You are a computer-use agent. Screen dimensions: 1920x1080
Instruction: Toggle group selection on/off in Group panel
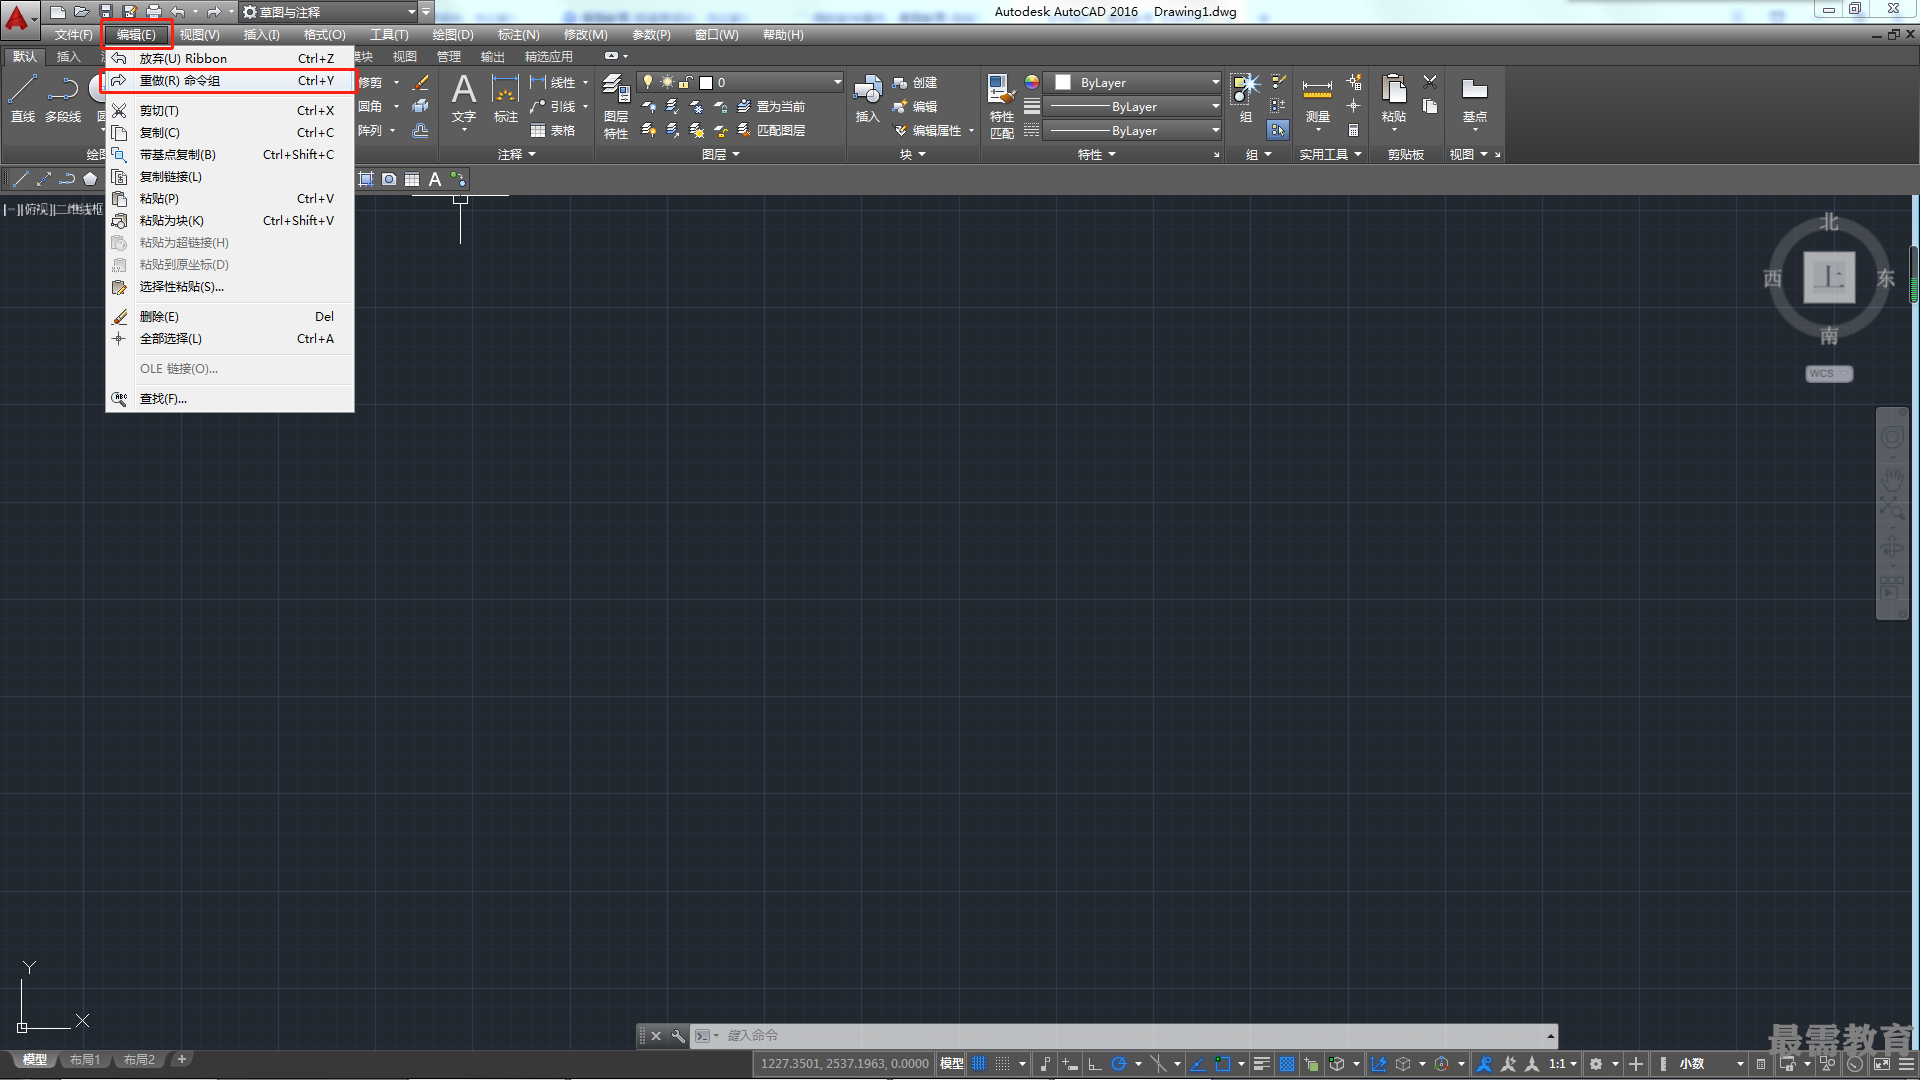pos(1278,130)
